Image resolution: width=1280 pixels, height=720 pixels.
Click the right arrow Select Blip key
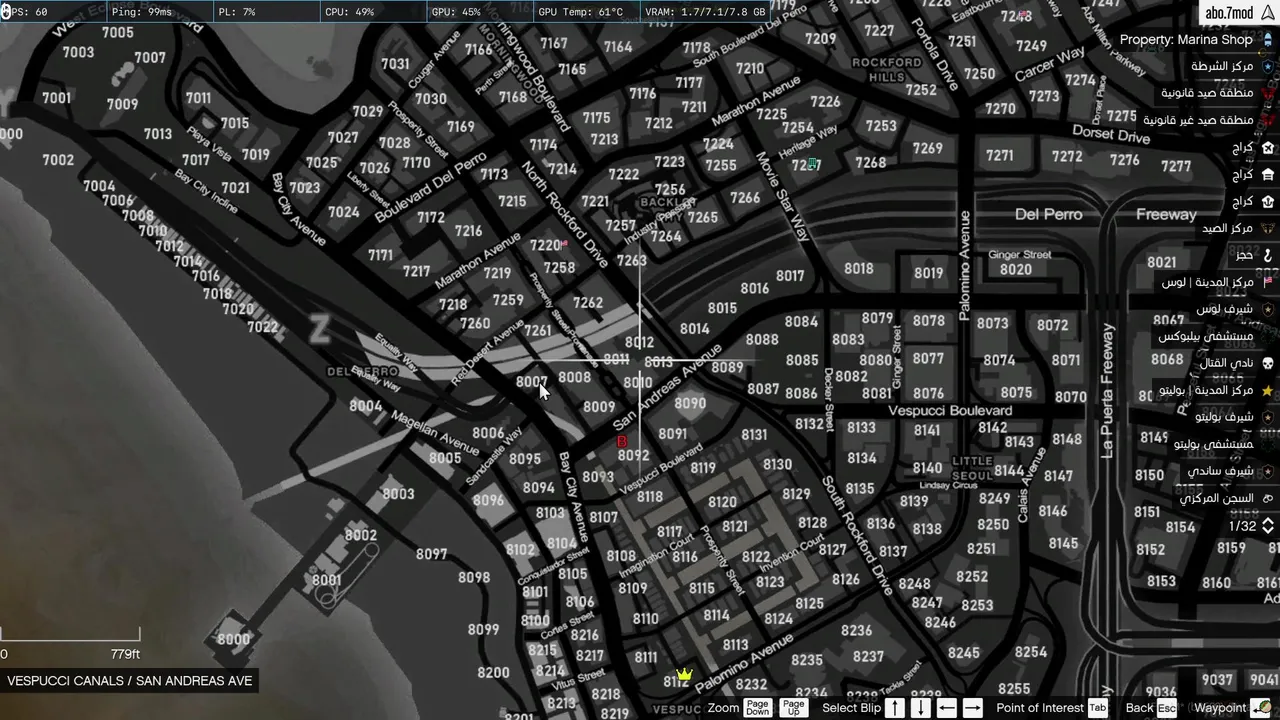pyautogui.click(x=972, y=708)
